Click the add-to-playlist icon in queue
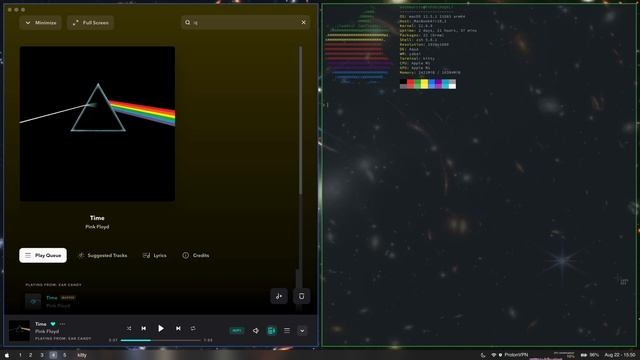 click(279, 296)
